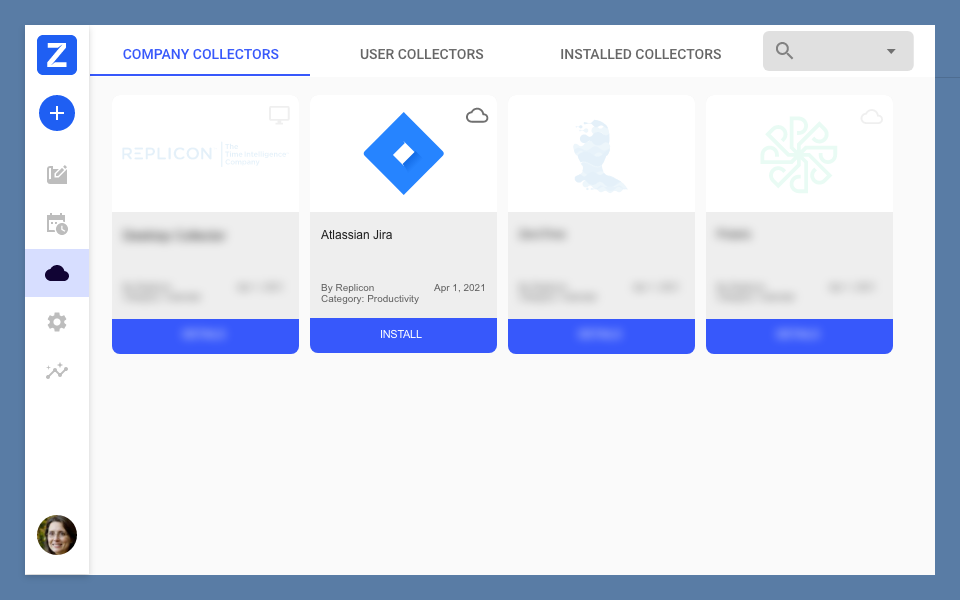Click the search magnifier icon
Viewport: 960px width, 600px height.
[x=784, y=51]
